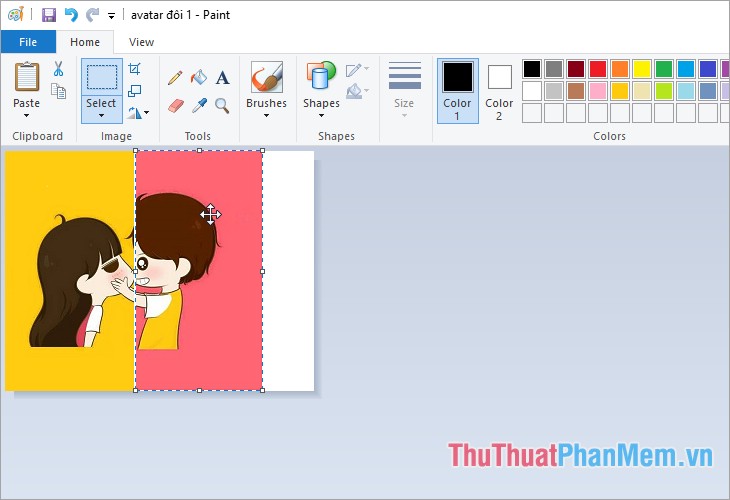Viewport: 730px width, 500px height.
Task: Open the Shapes gallery icon
Action: tap(321, 76)
